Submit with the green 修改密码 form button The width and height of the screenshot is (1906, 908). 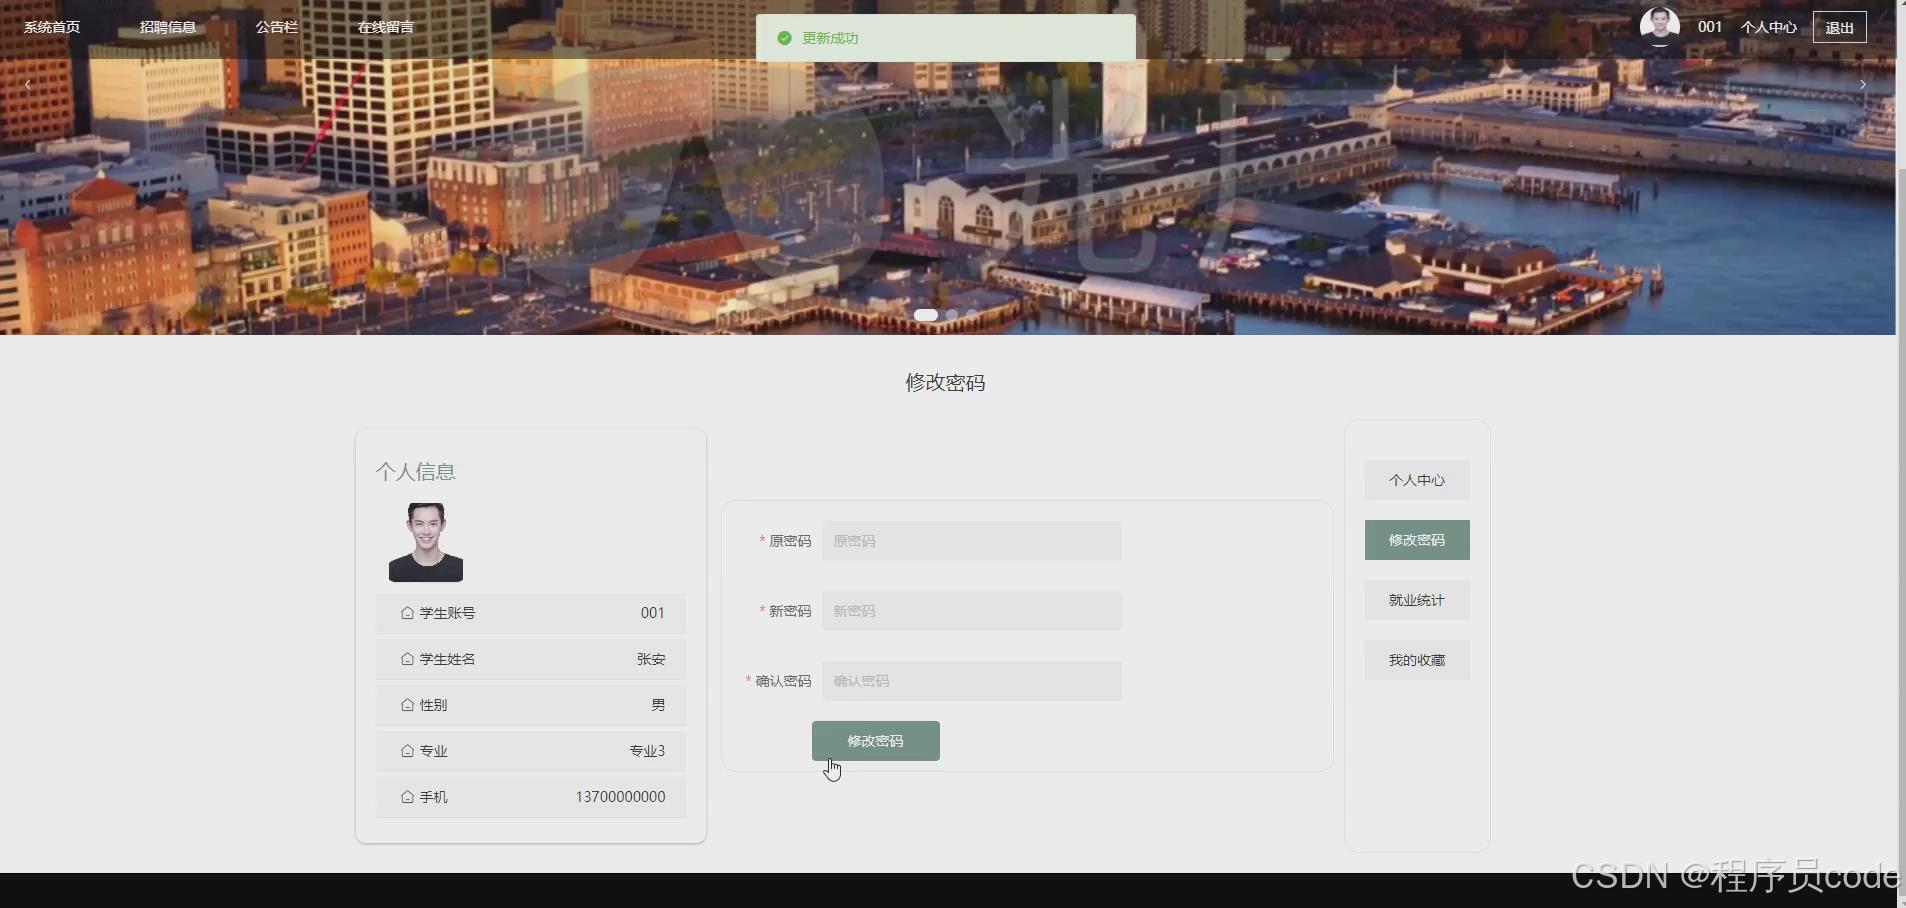tap(876, 741)
